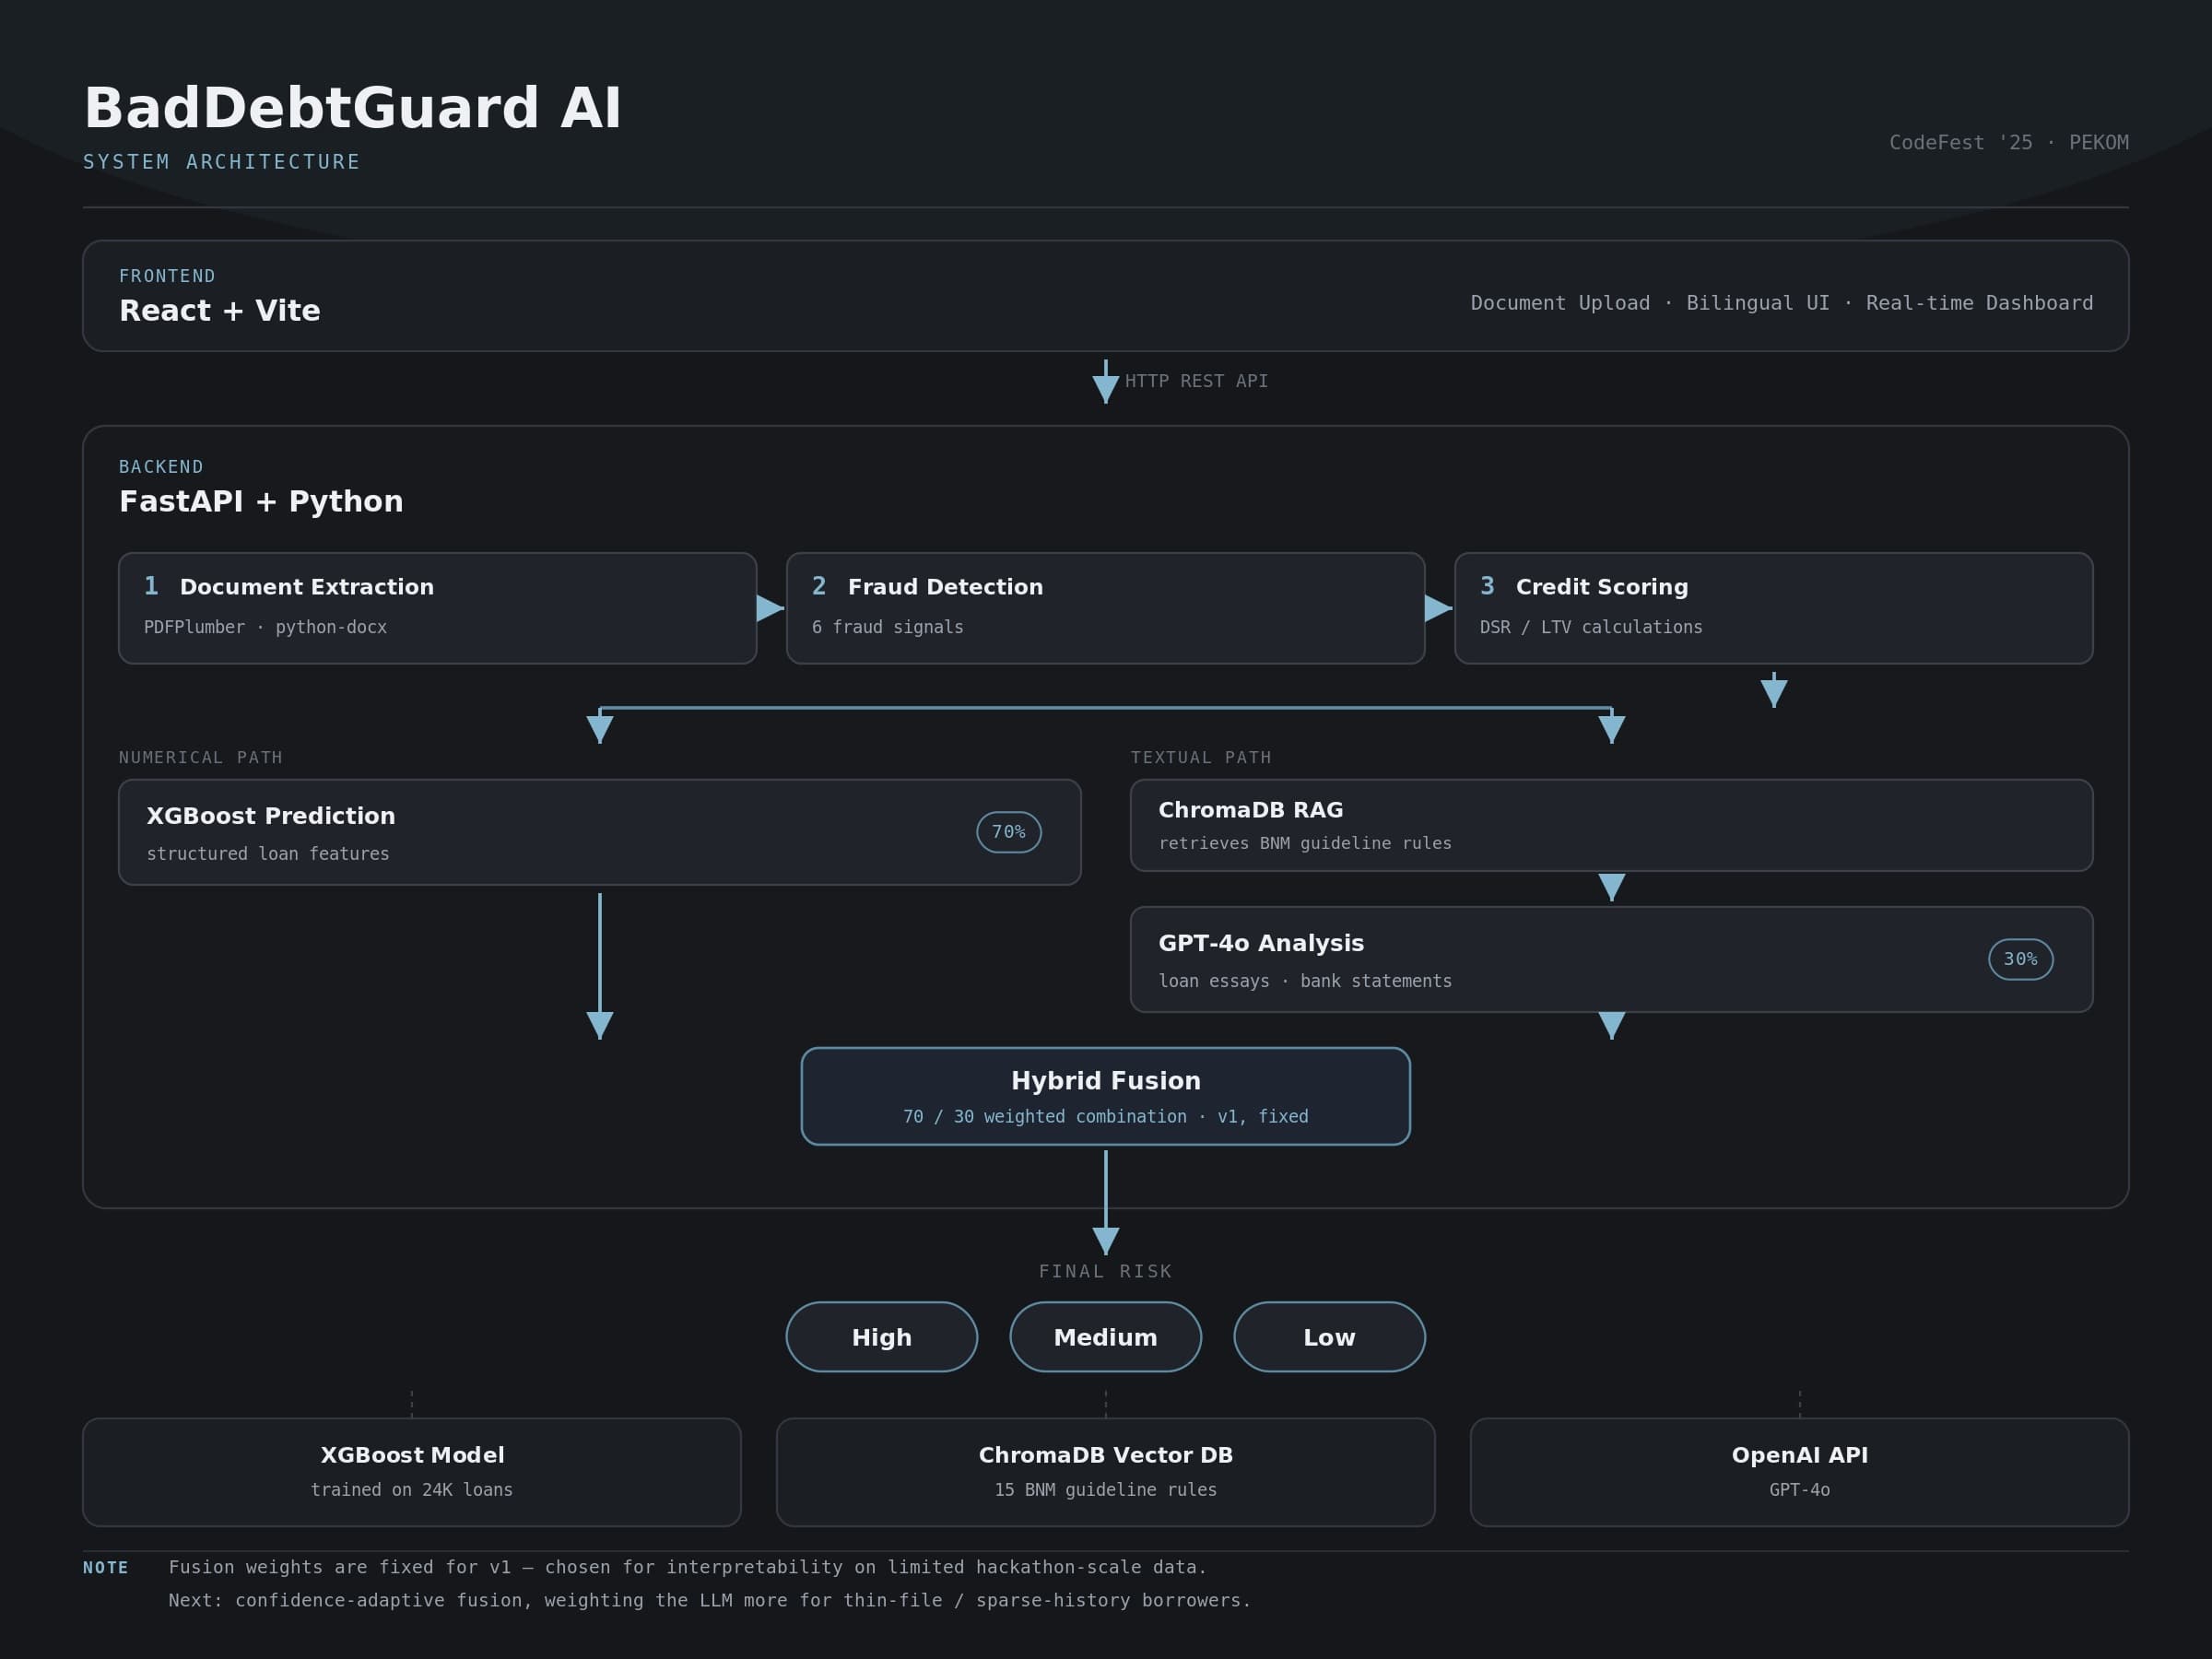
Task: Click the DSR / LTV calculations text
Action: (1591, 627)
